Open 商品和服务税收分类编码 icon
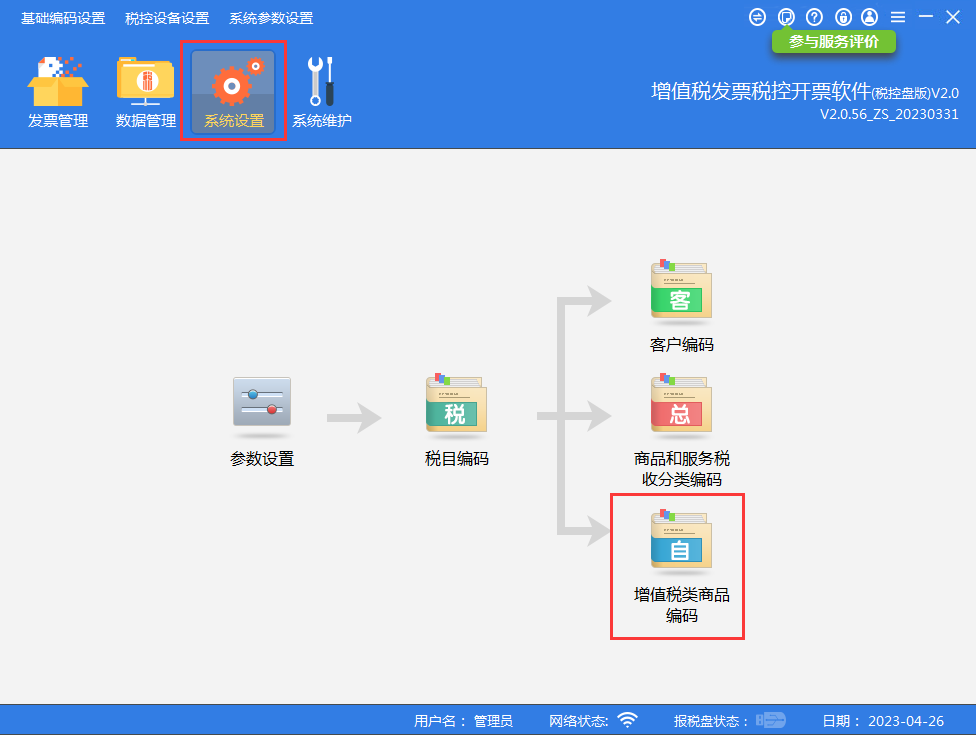This screenshot has width=976, height=735. coord(681,403)
